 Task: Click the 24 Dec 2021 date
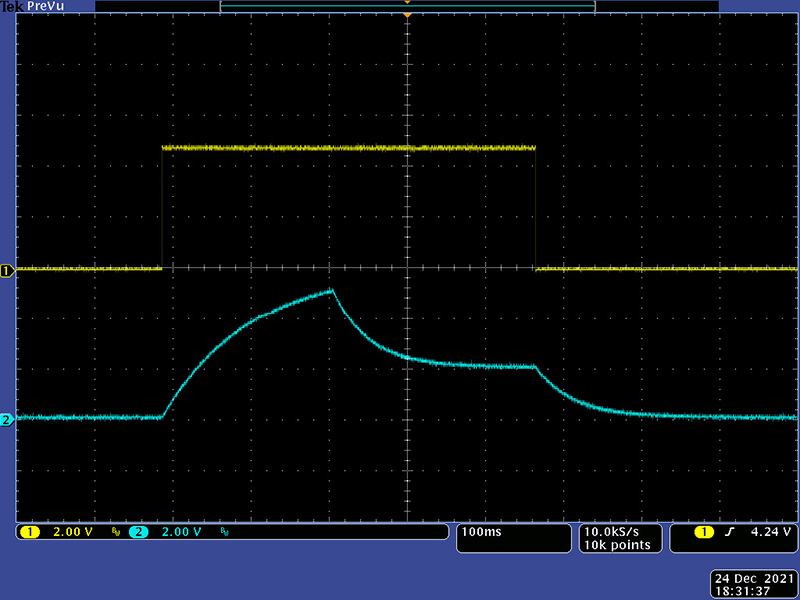(x=754, y=579)
